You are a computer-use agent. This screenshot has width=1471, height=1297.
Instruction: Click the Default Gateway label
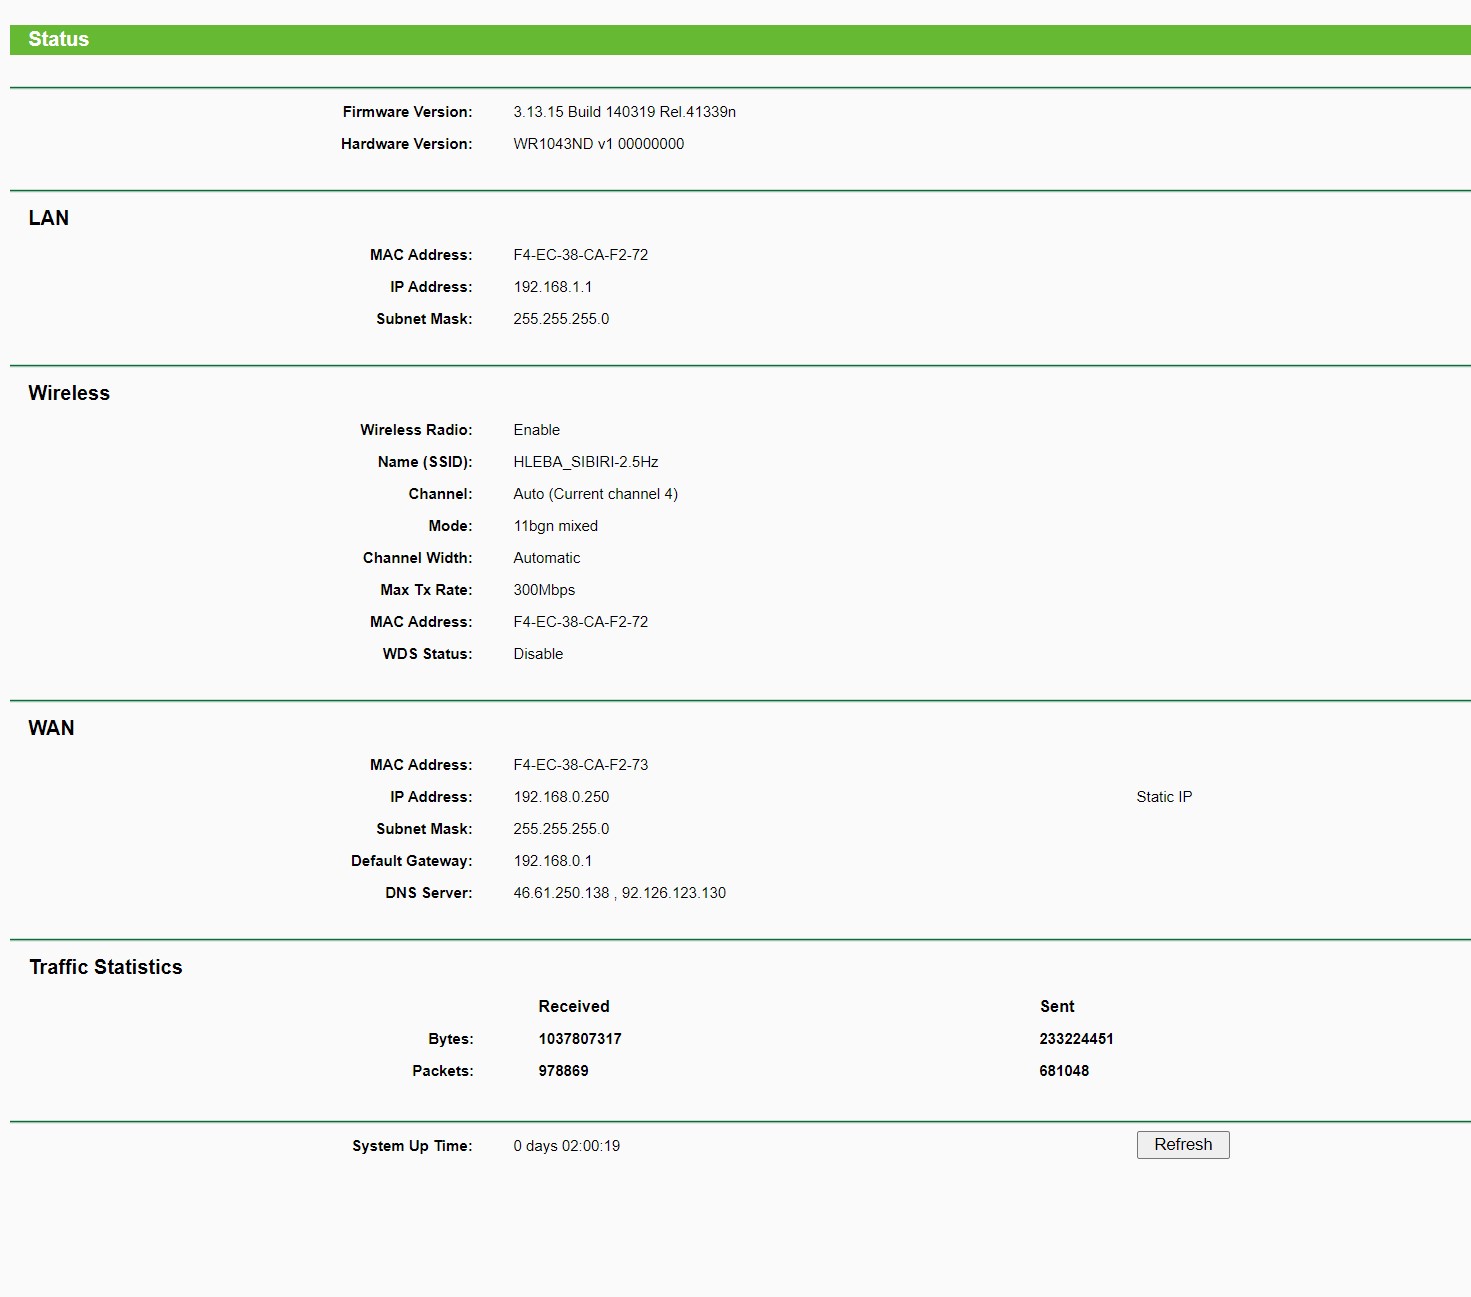pos(412,861)
